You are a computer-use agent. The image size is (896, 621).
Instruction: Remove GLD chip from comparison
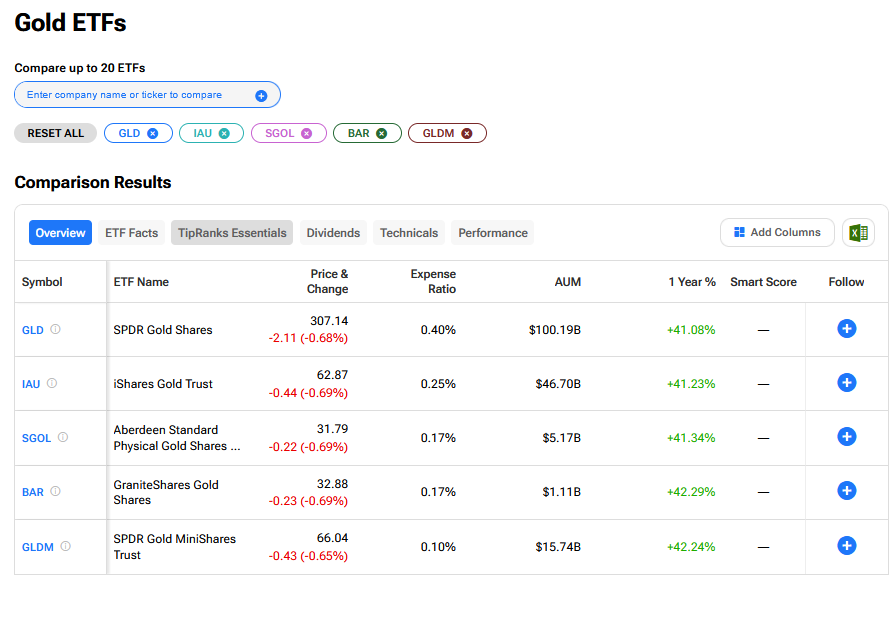click(x=153, y=133)
